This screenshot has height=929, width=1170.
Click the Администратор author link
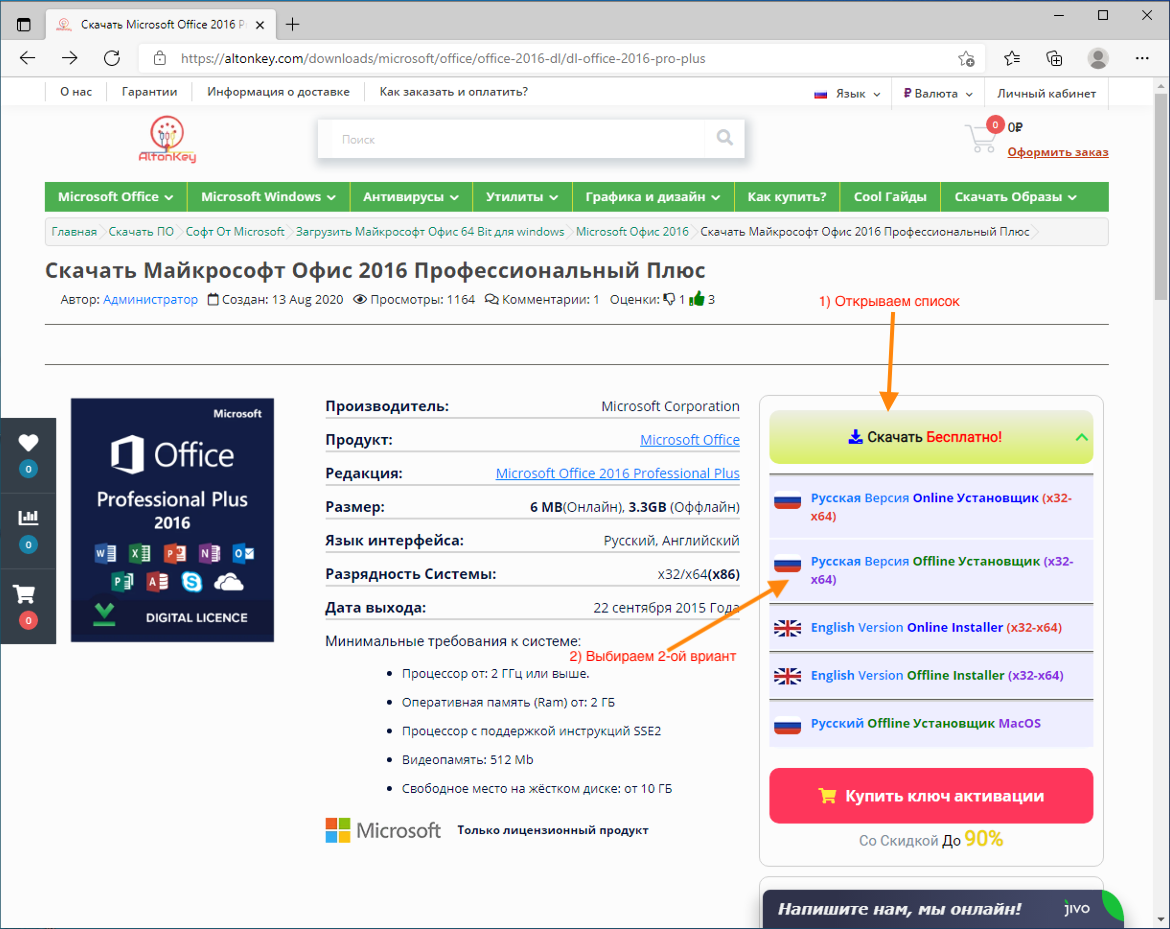(x=151, y=299)
